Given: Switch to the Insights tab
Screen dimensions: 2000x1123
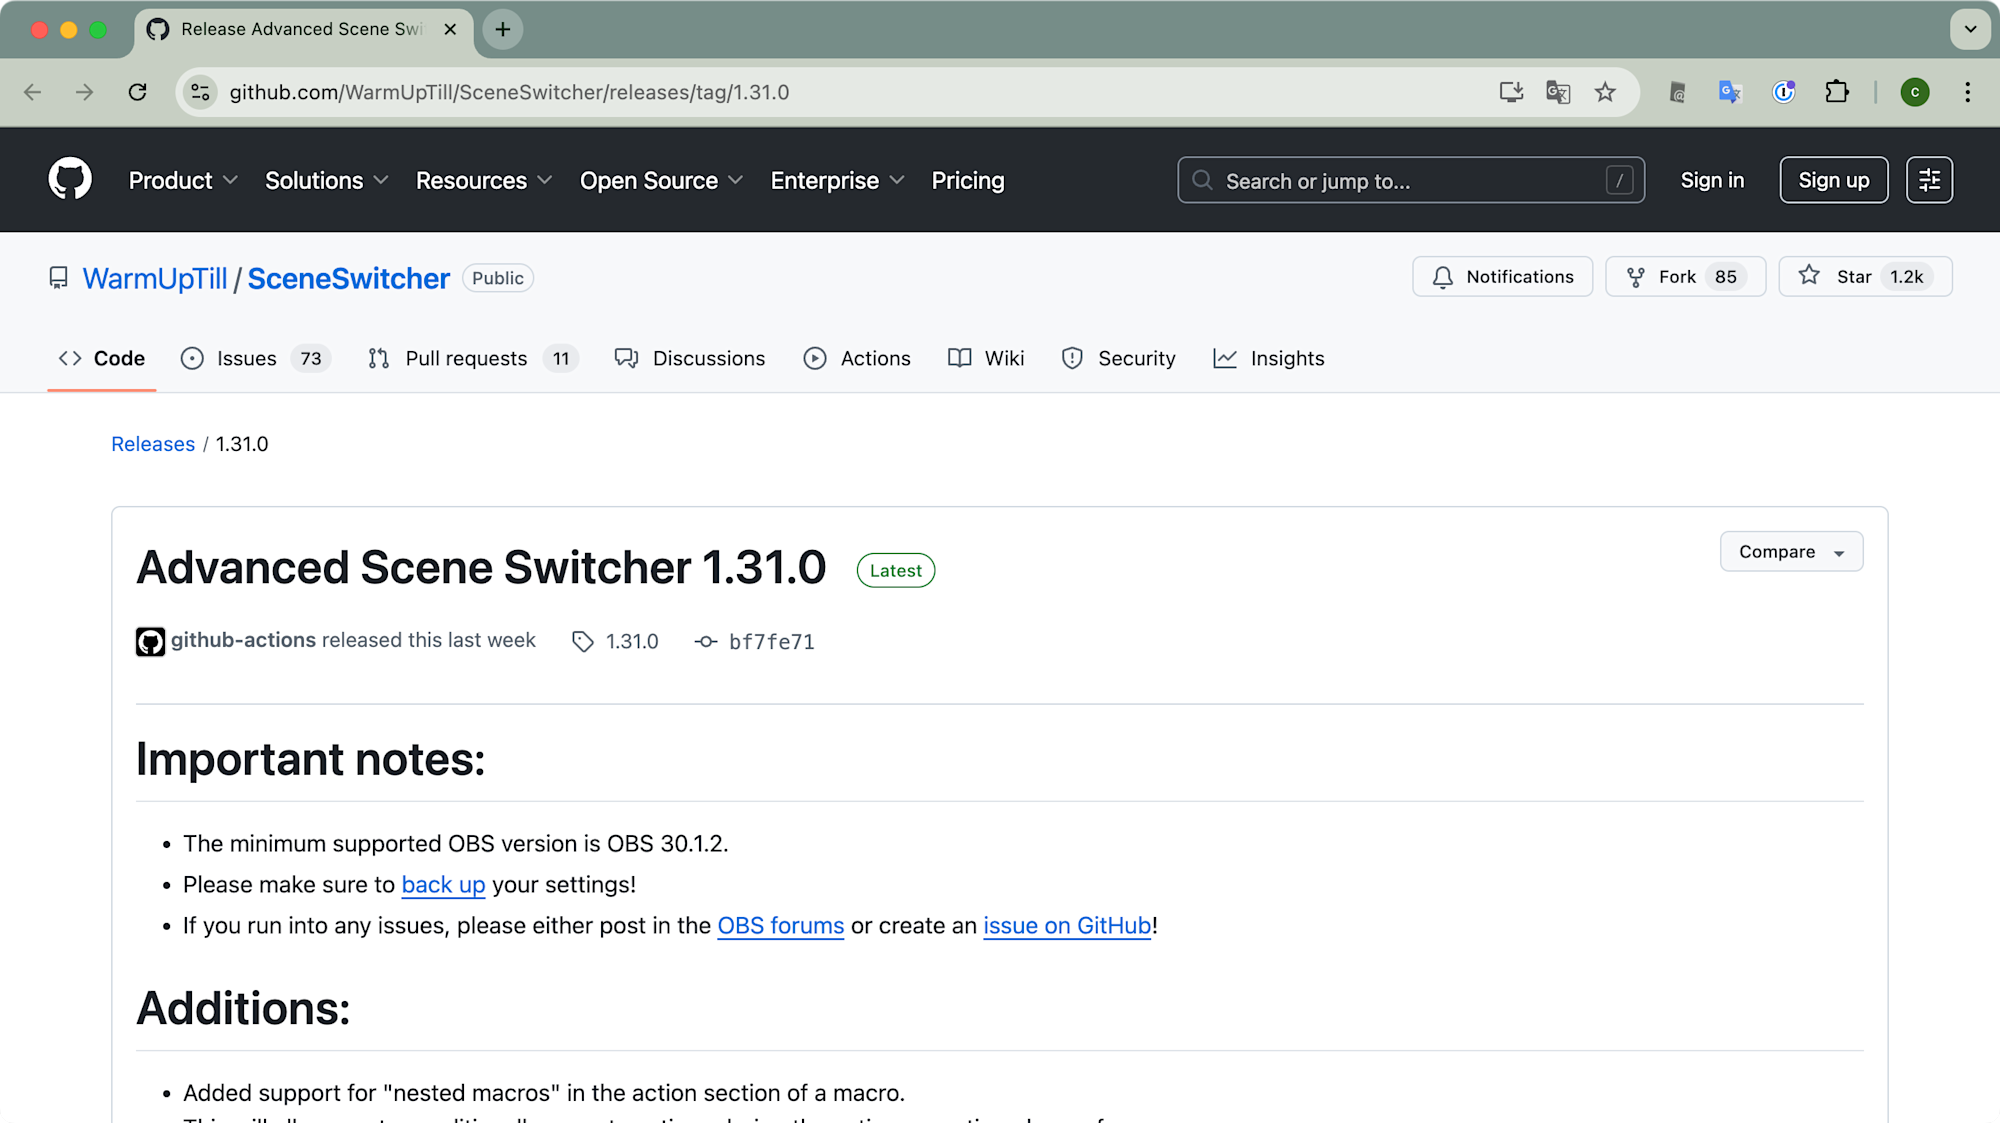Looking at the screenshot, I should (x=1269, y=358).
